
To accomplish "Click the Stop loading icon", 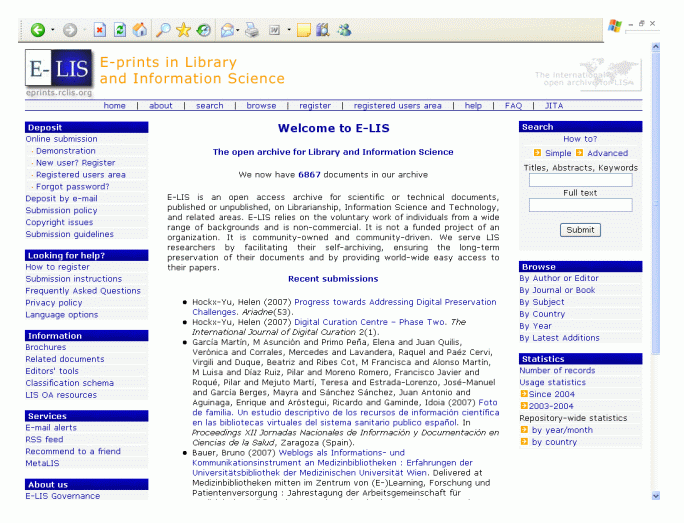I will (99, 30).
